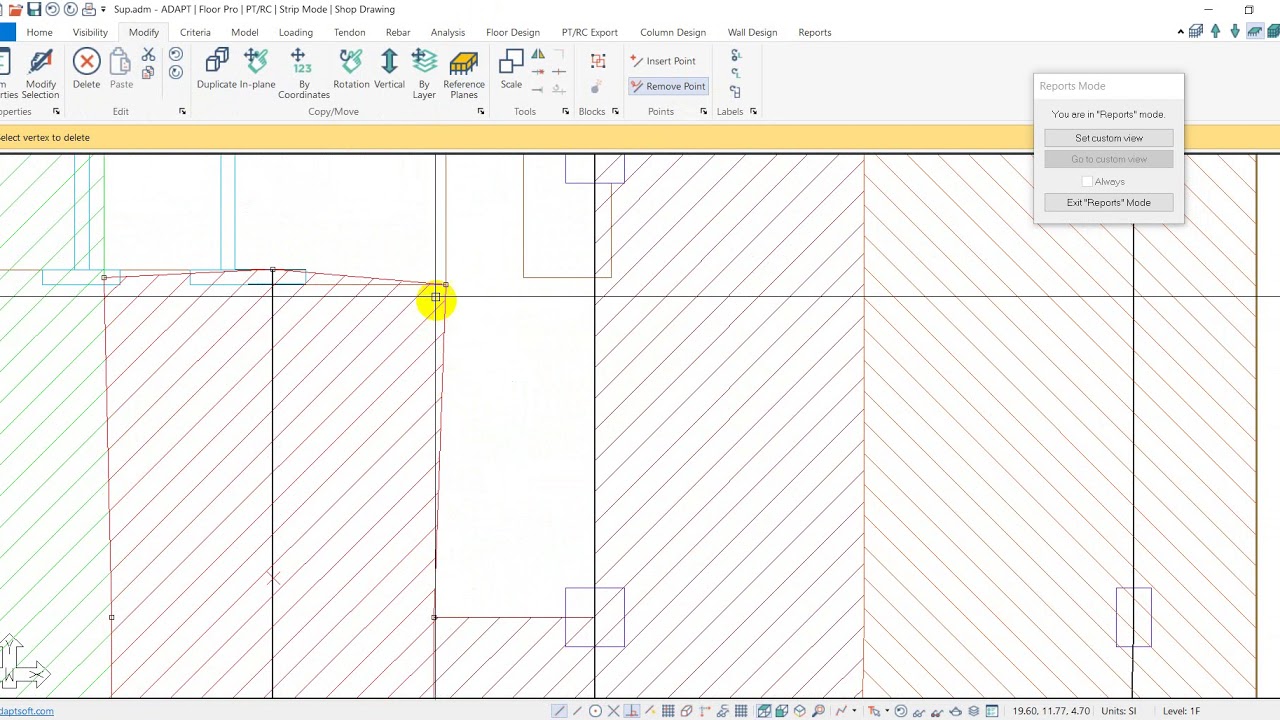The height and width of the screenshot is (720, 1280).
Task: Click the Print icon in quick access toolbar
Action: point(88,9)
